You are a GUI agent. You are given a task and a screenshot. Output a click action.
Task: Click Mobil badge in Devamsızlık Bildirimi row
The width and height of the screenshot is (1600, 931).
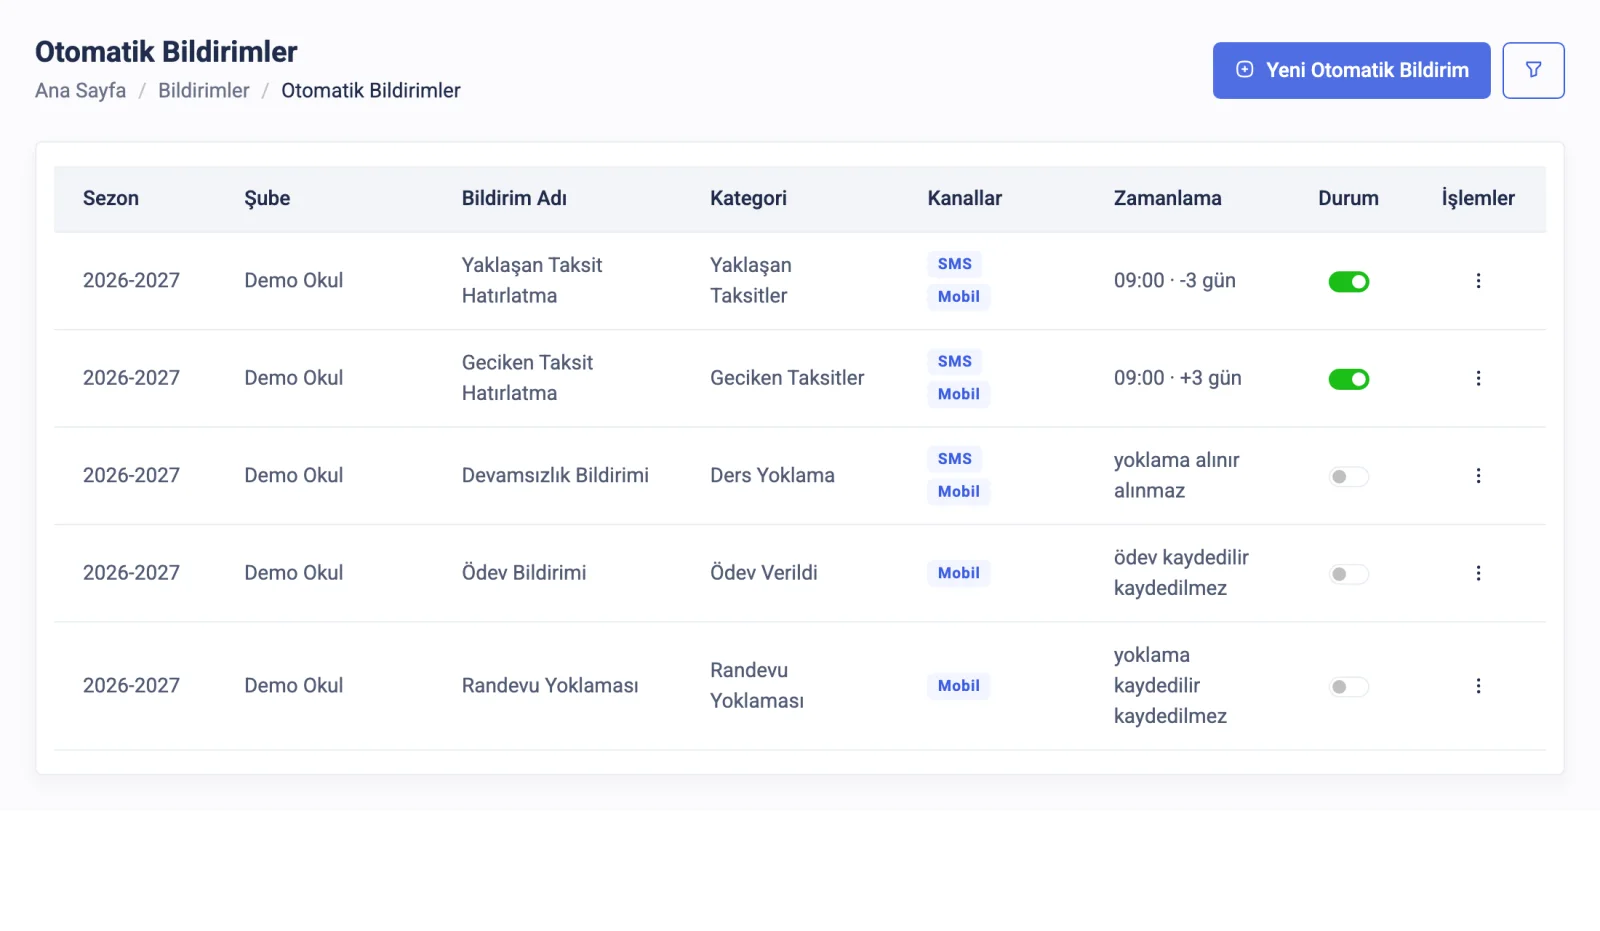coord(959,491)
